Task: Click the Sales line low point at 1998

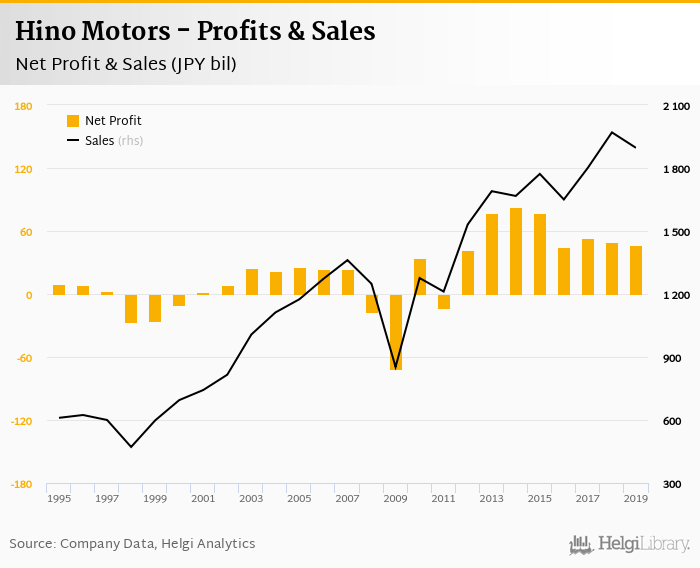Action: tap(131, 446)
